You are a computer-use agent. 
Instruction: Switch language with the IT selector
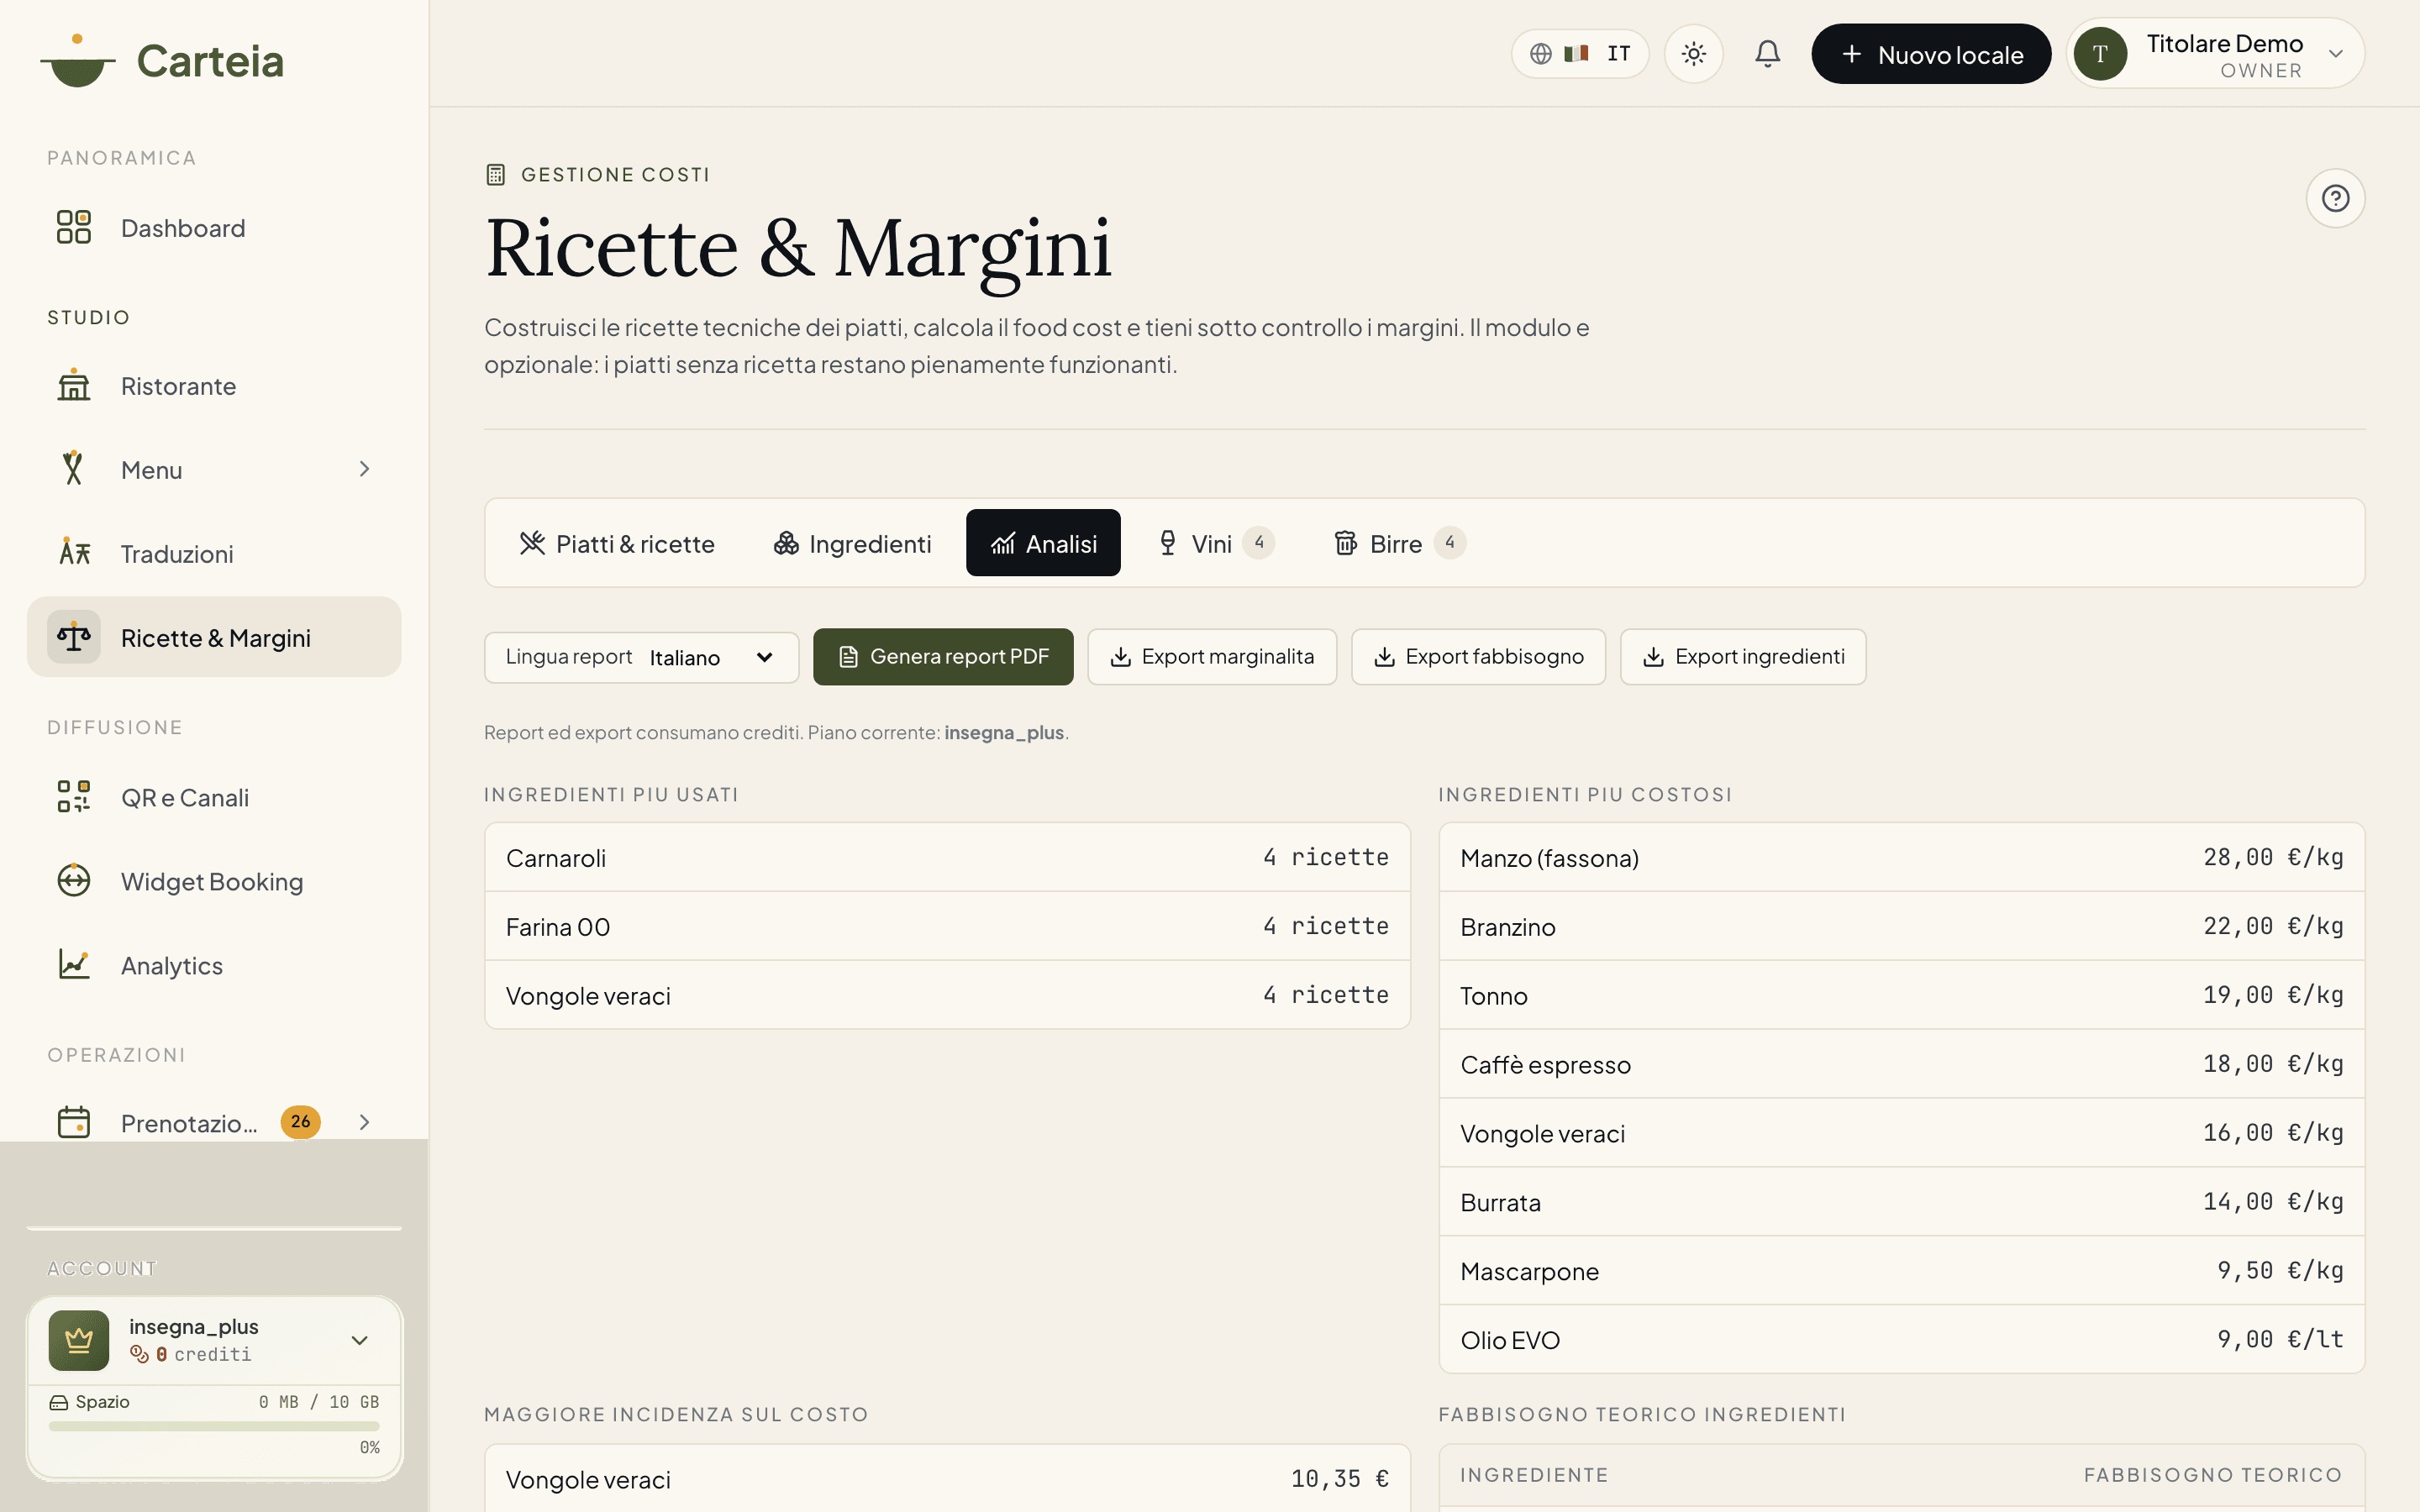coord(1580,54)
